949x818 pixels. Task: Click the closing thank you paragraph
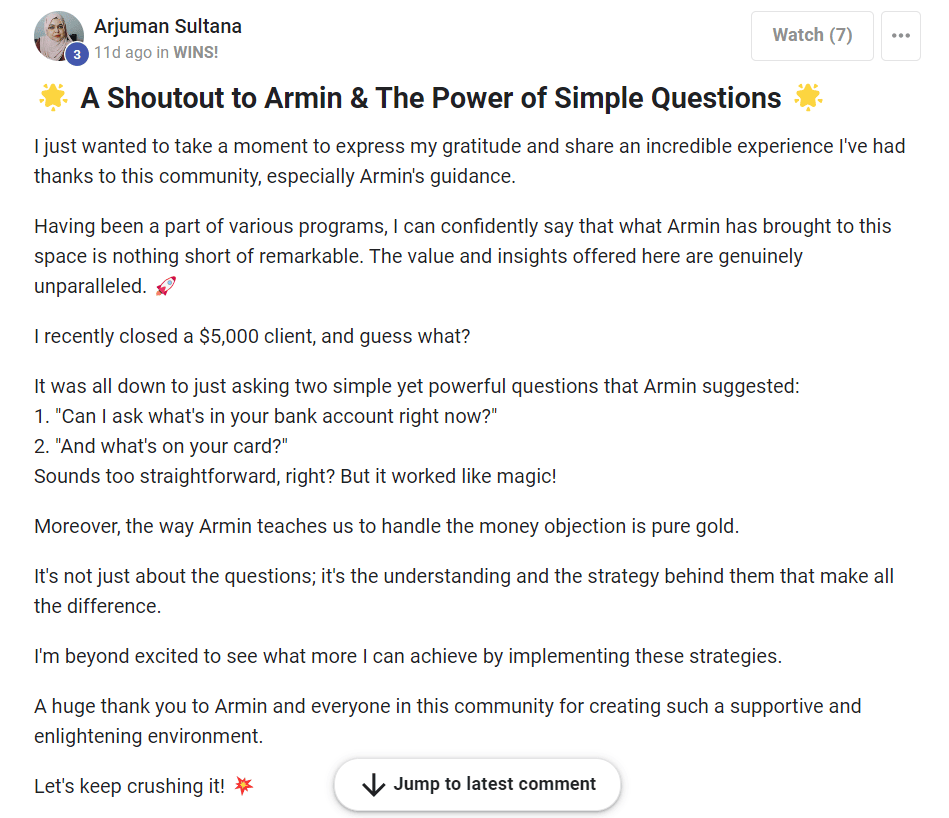[x=448, y=721]
